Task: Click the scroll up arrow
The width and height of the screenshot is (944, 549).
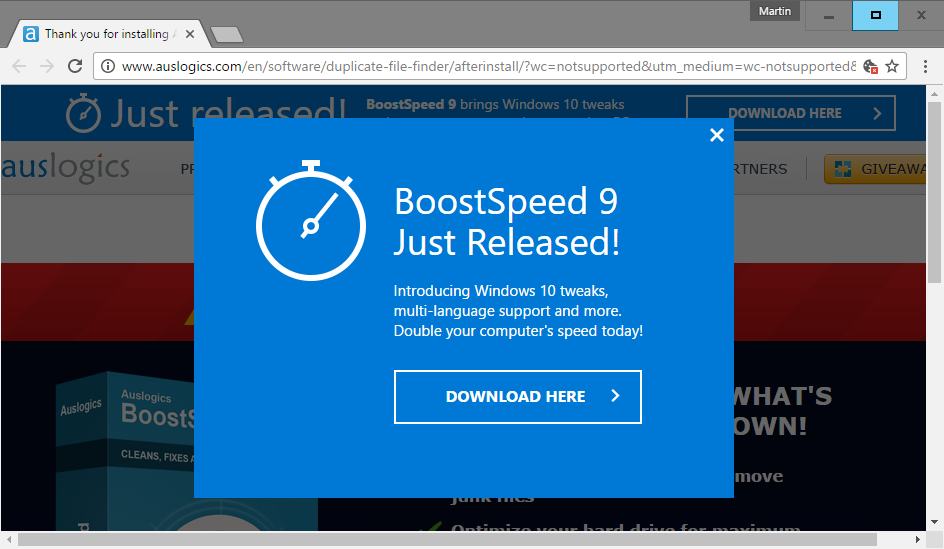Action: pos(934,94)
